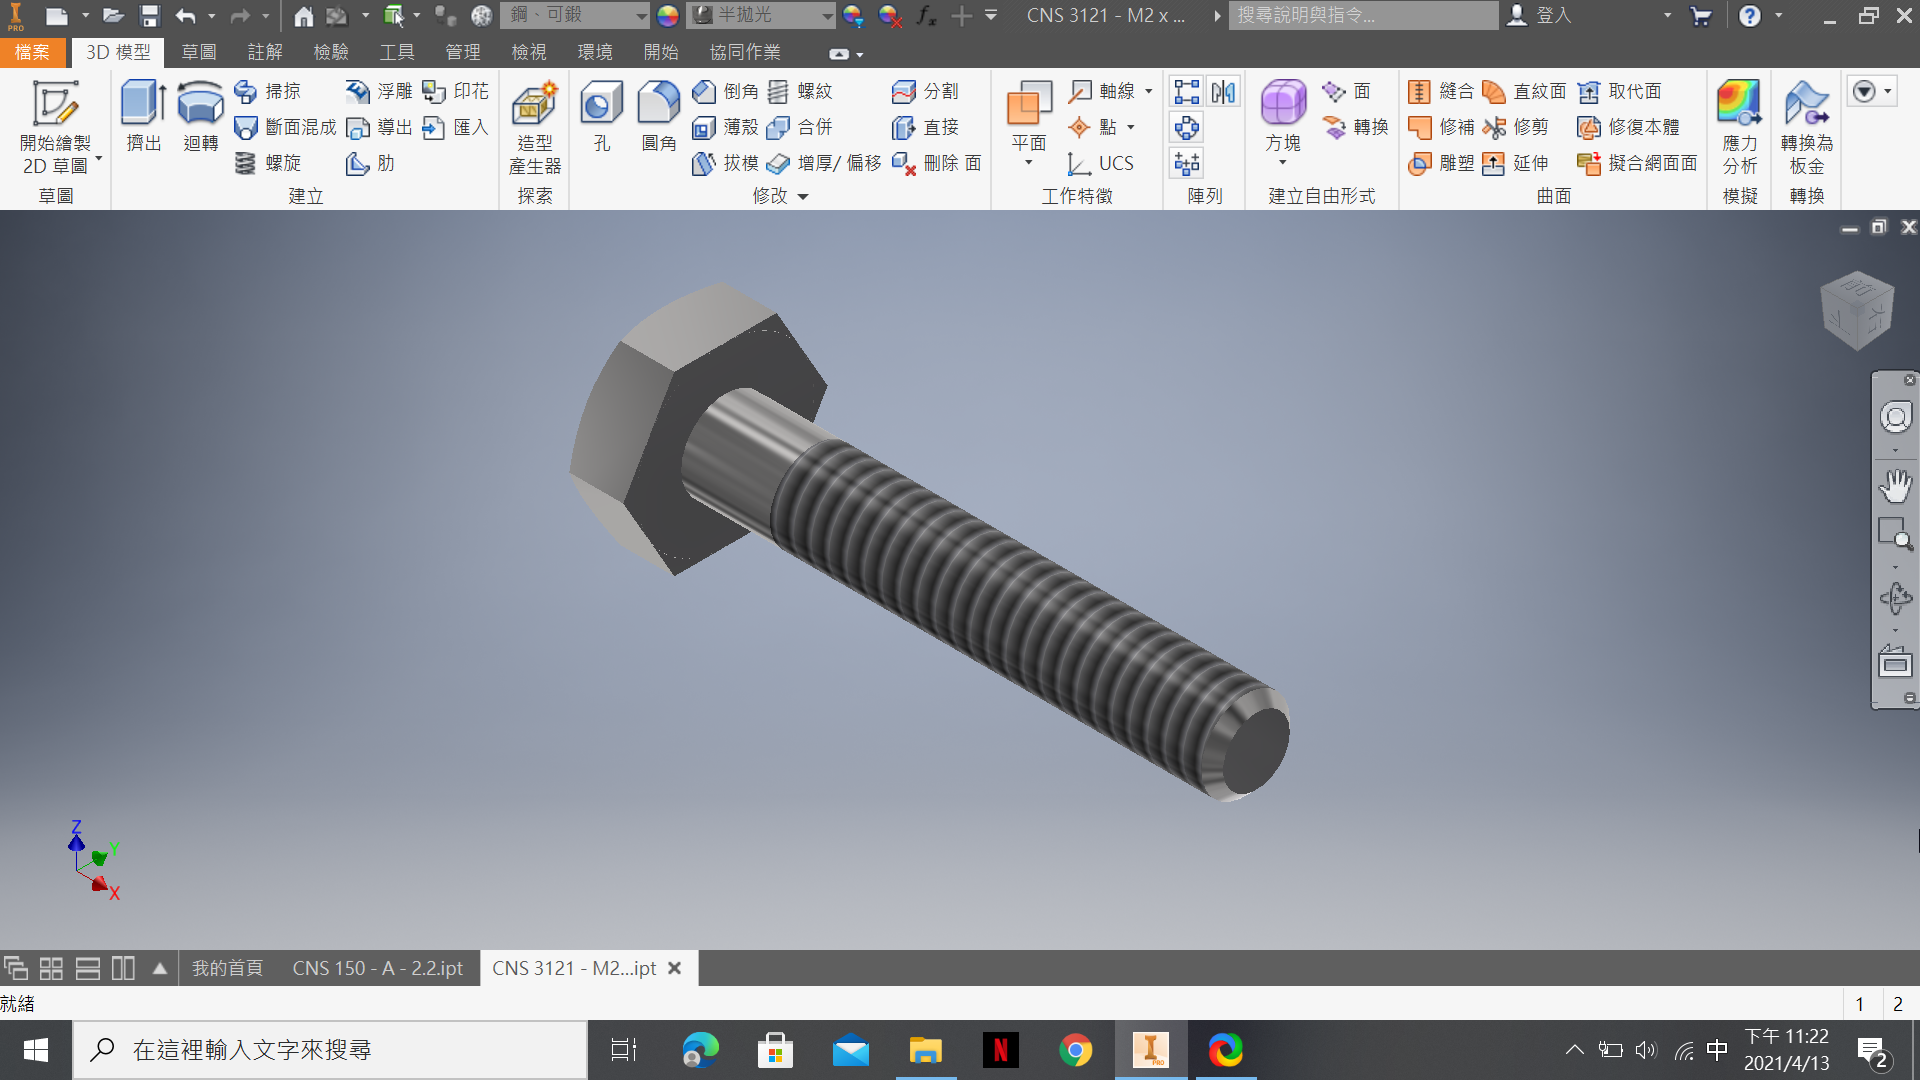Open the appearance dropdown showing 半拋光
The height and width of the screenshot is (1080, 1920).
(x=760, y=15)
